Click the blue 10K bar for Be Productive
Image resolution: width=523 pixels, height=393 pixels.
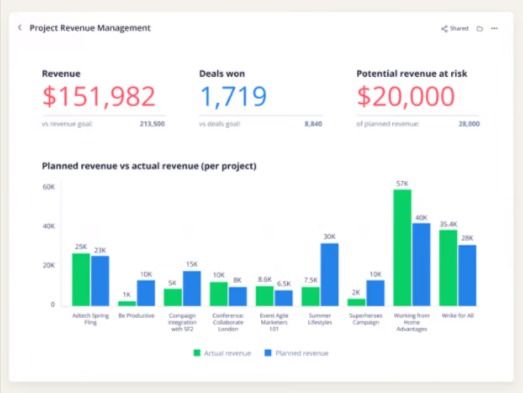[146, 293]
